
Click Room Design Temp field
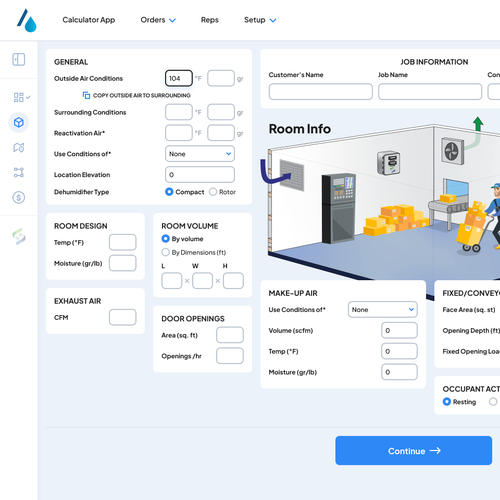(123, 242)
